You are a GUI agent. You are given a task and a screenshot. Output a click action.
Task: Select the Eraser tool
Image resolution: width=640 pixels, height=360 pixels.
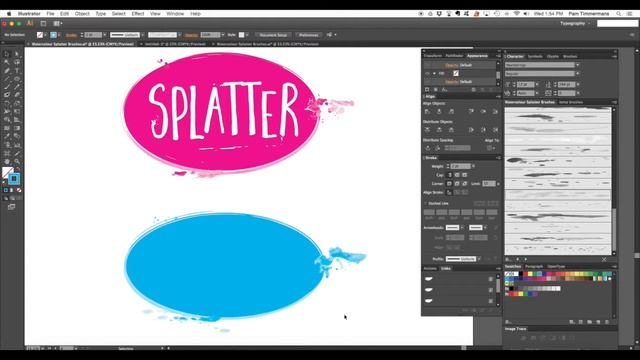coord(17,95)
